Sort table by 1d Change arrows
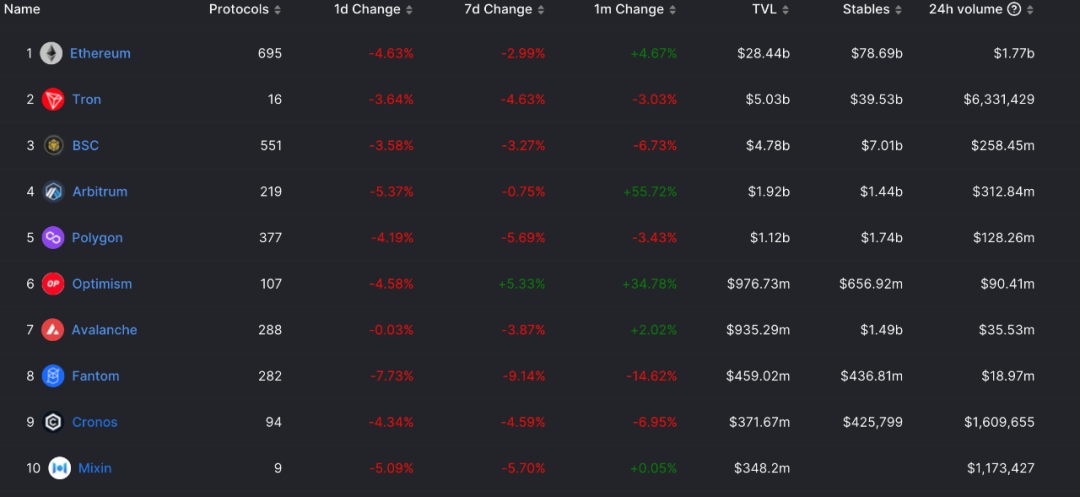This screenshot has height=497, width=1080. pos(409,10)
